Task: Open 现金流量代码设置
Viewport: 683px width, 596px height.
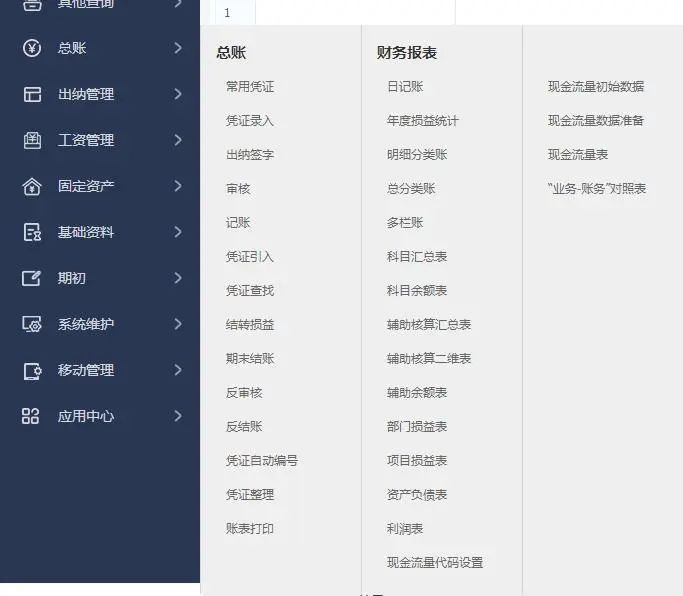Action: pos(435,562)
